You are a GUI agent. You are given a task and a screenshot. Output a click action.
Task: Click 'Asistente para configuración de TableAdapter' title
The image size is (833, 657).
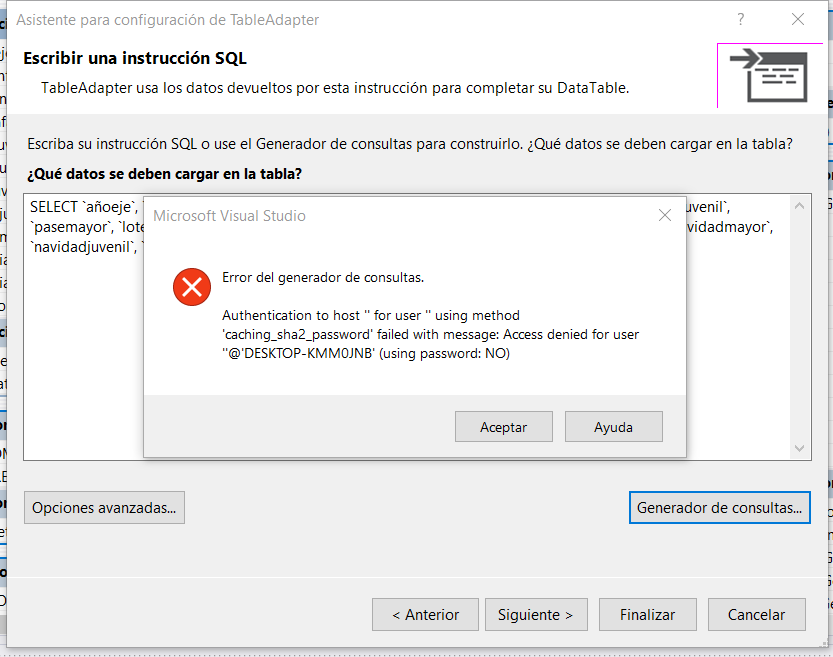(167, 20)
